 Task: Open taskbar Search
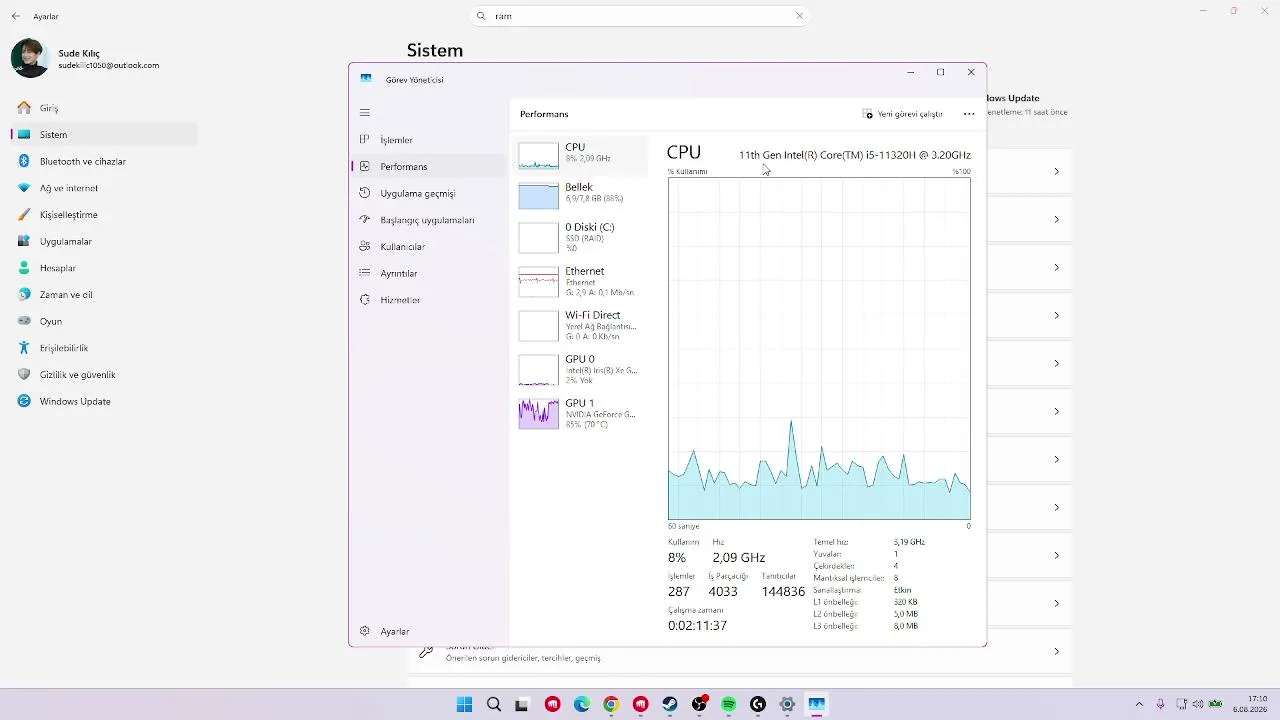click(x=493, y=704)
